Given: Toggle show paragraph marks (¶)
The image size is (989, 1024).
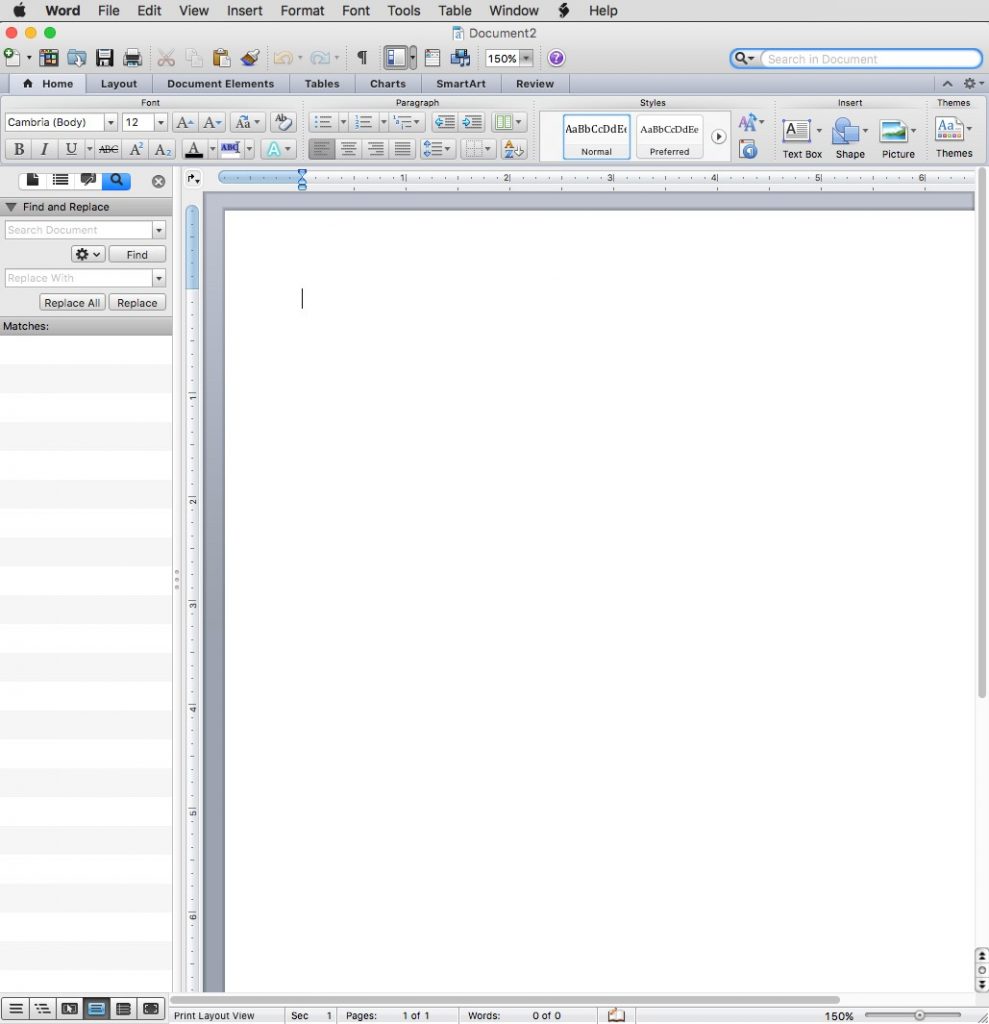Looking at the screenshot, I should 362,58.
